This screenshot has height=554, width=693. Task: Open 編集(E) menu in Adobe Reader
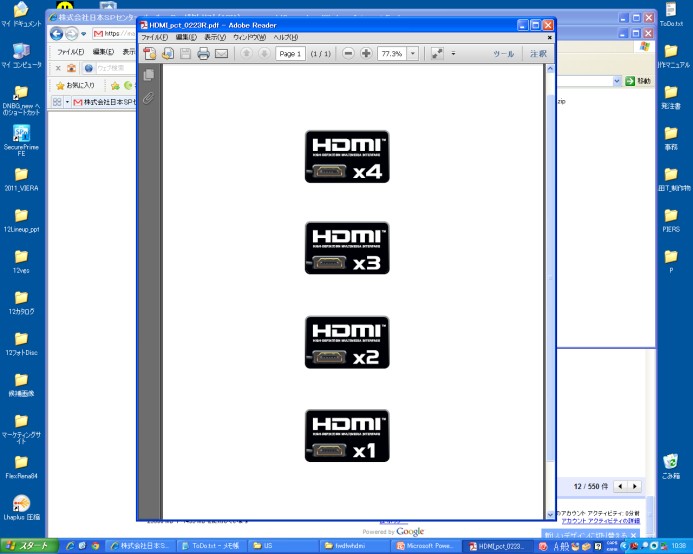click(x=186, y=37)
